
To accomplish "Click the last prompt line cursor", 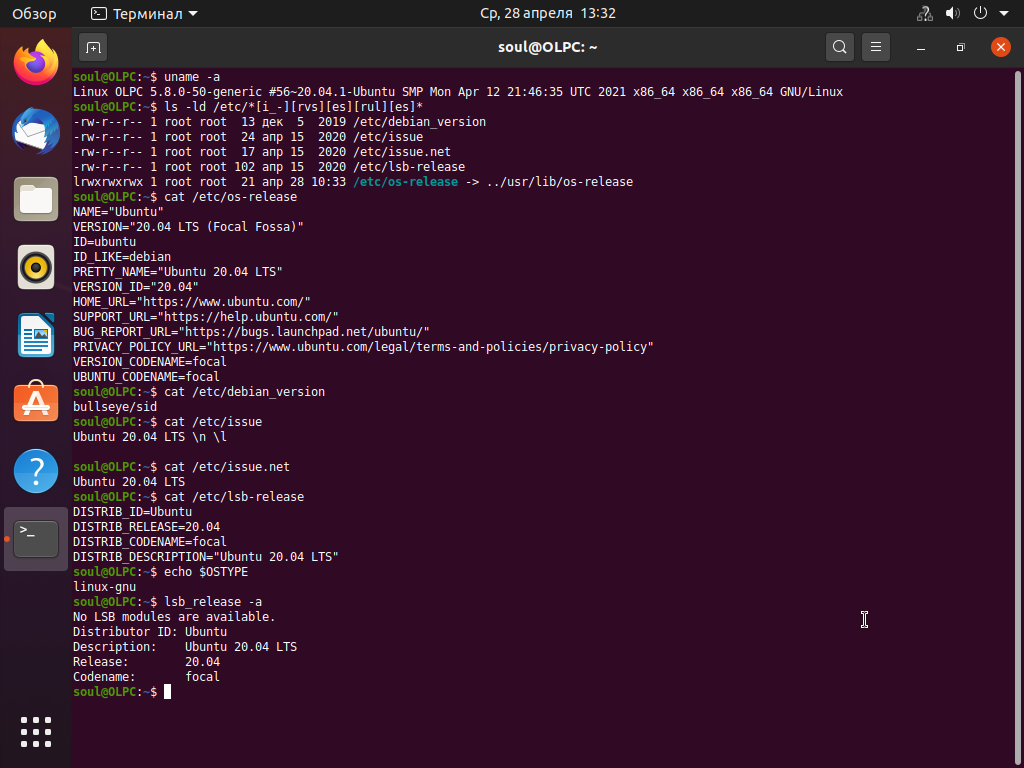I will [x=167, y=692].
